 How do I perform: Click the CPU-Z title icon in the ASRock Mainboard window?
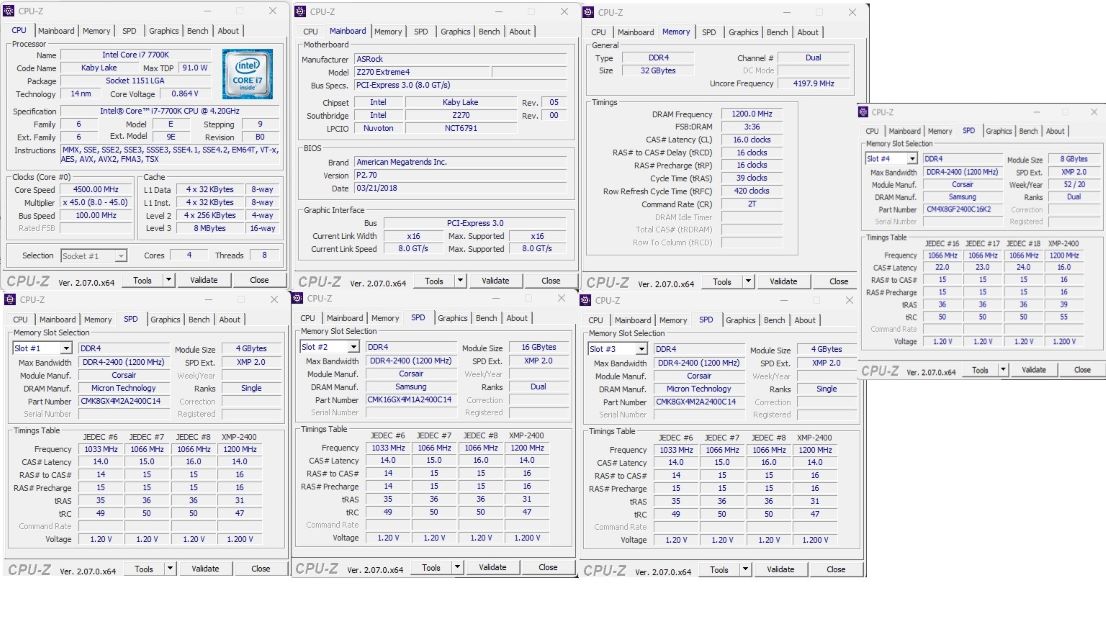300,11
